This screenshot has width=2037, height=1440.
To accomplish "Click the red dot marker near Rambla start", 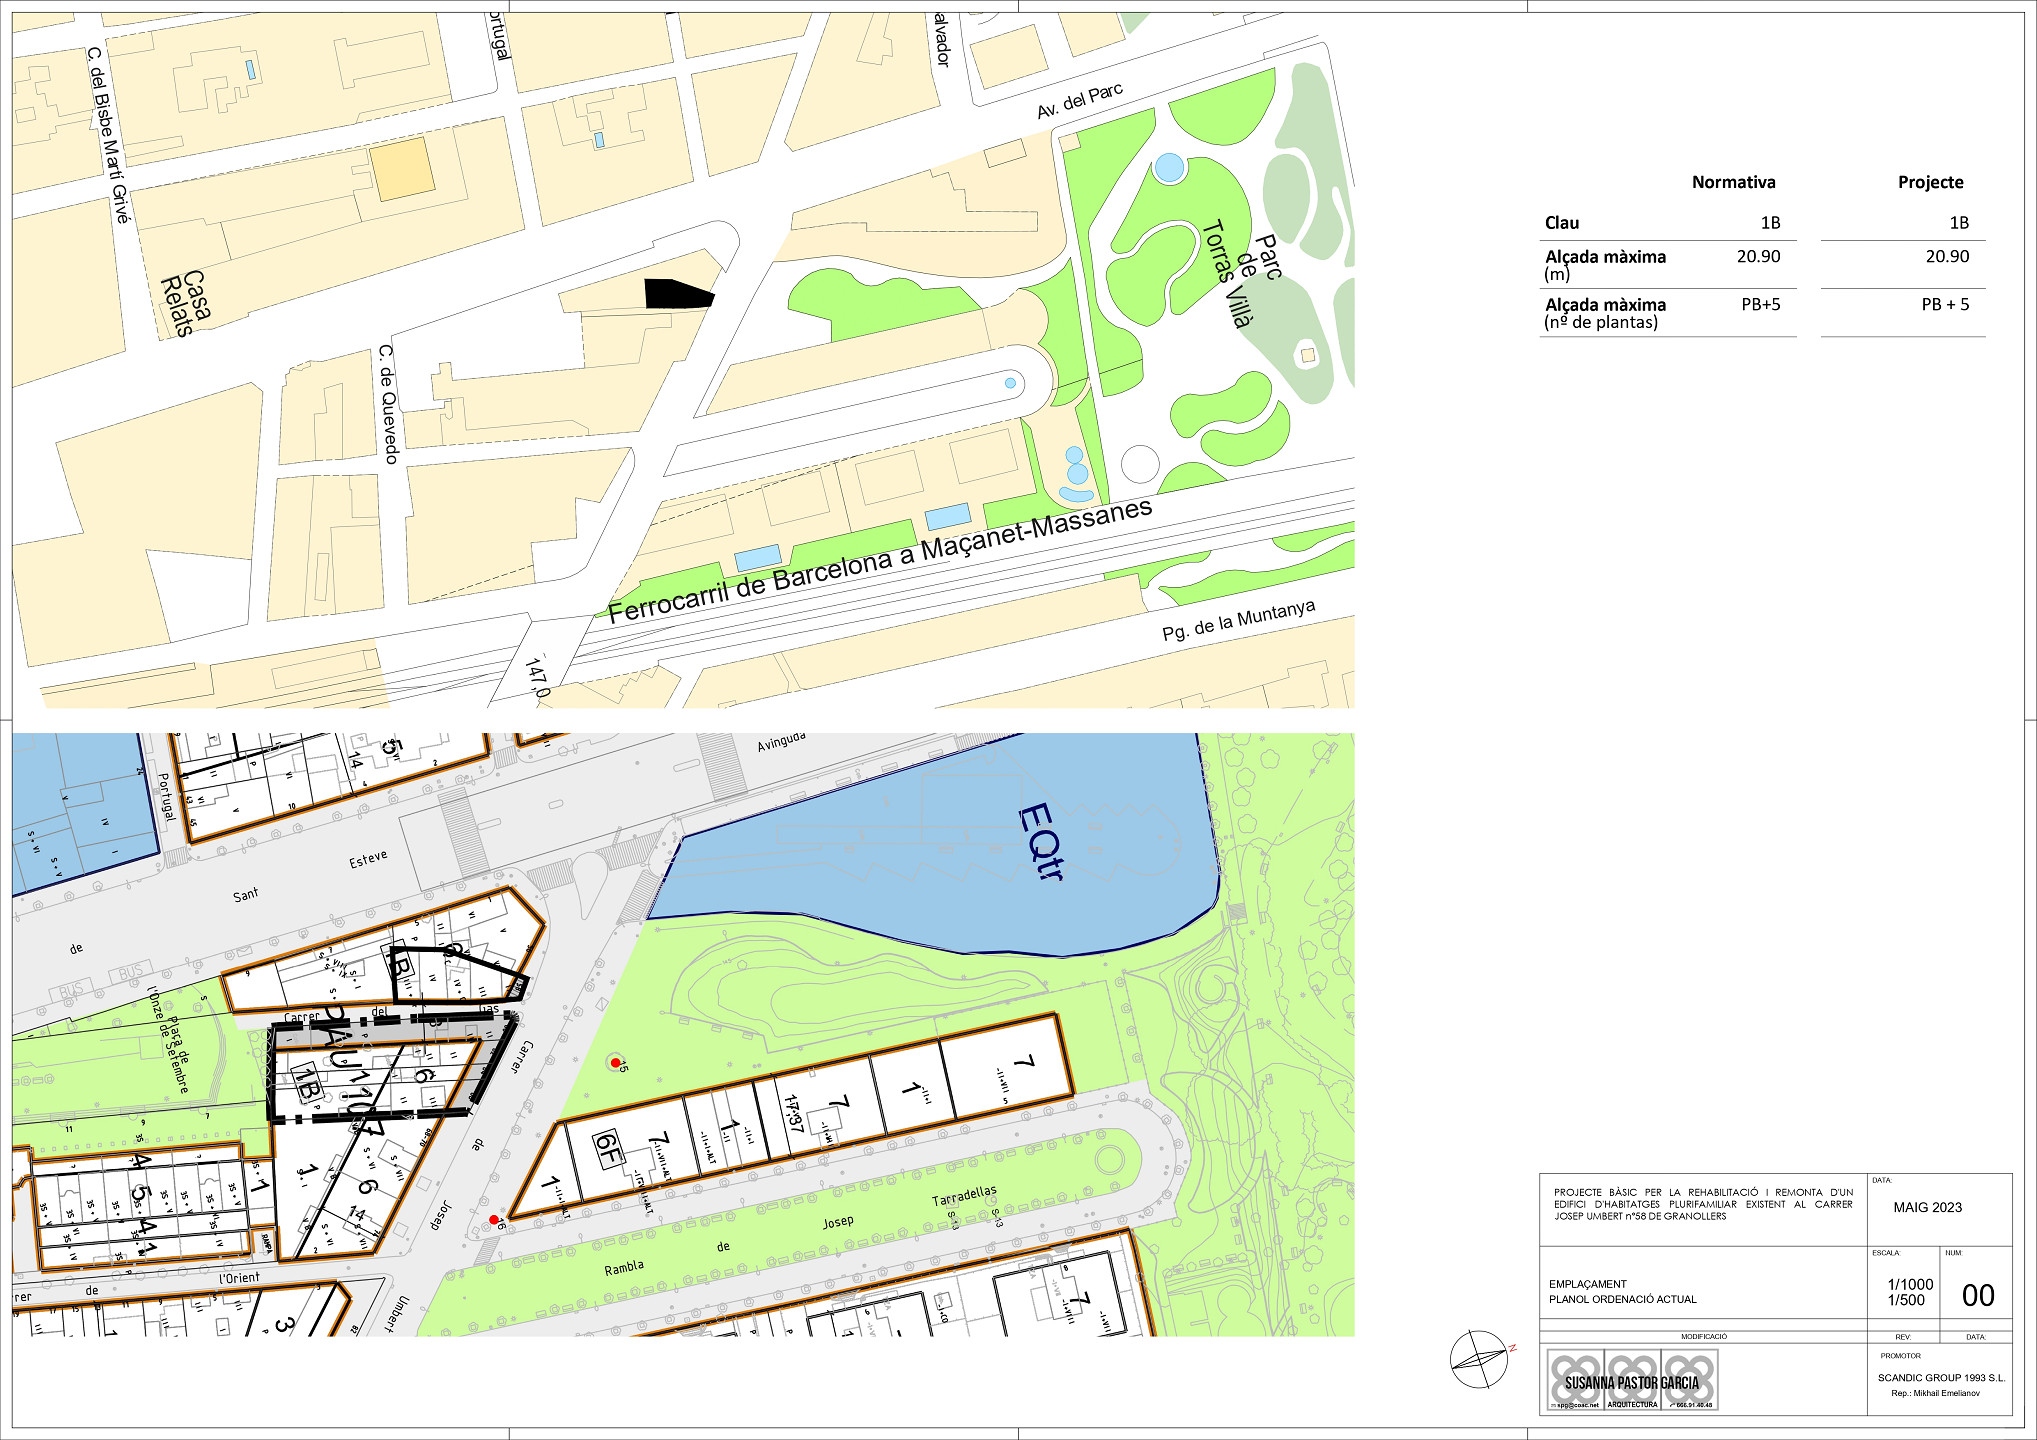I will point(493,1220).
